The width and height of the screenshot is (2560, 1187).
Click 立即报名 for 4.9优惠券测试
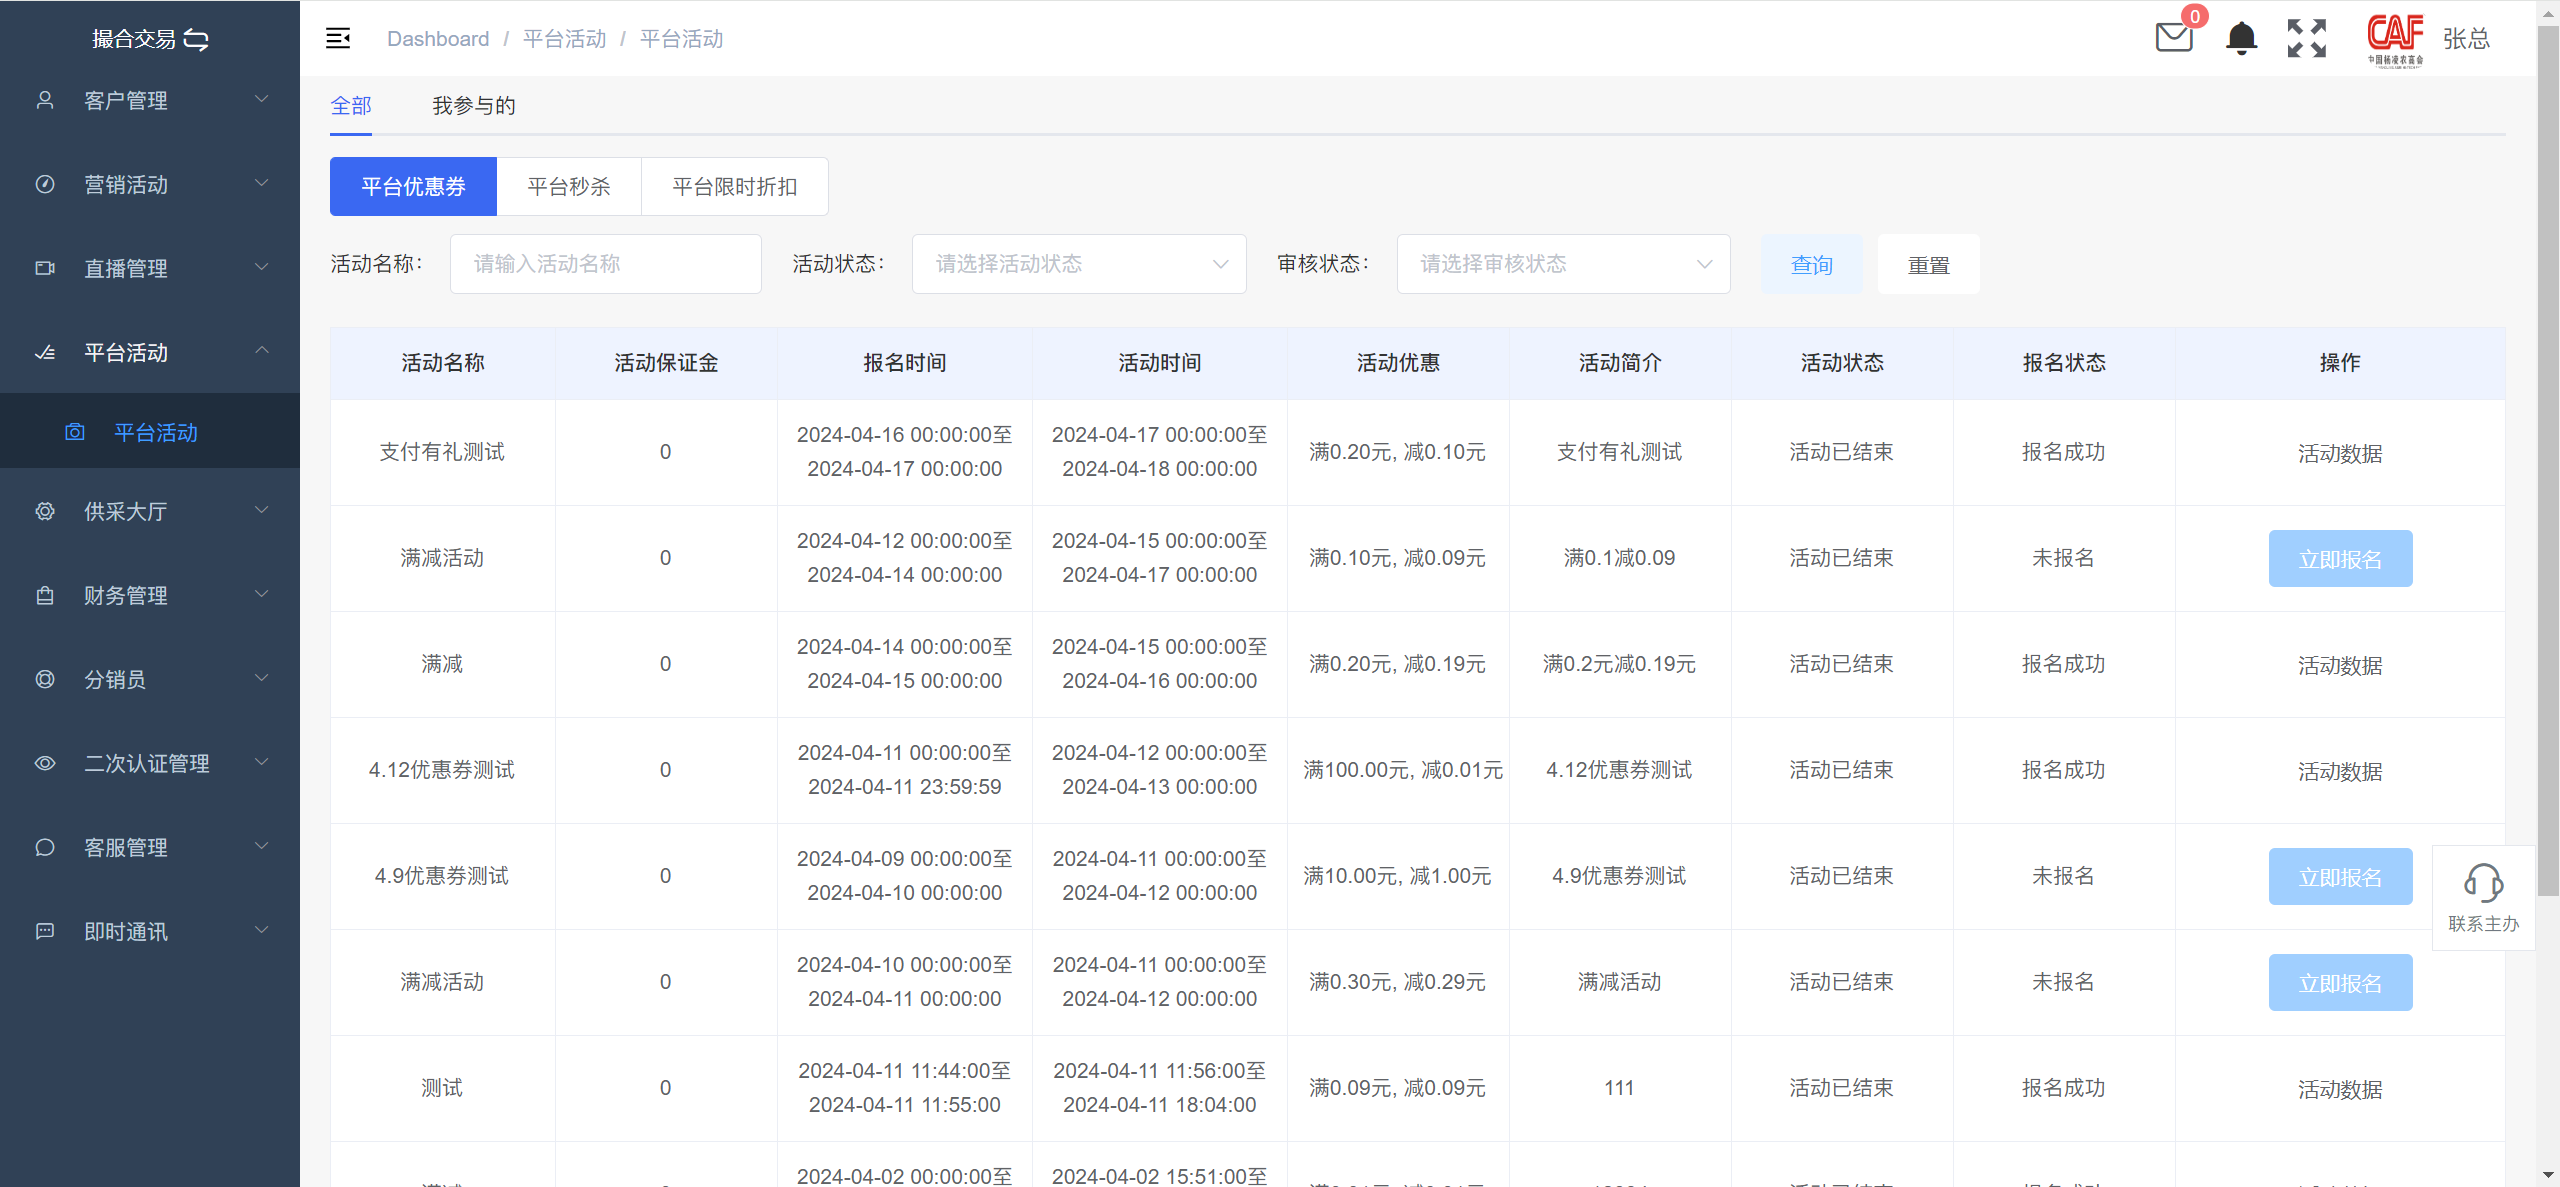2339,877
